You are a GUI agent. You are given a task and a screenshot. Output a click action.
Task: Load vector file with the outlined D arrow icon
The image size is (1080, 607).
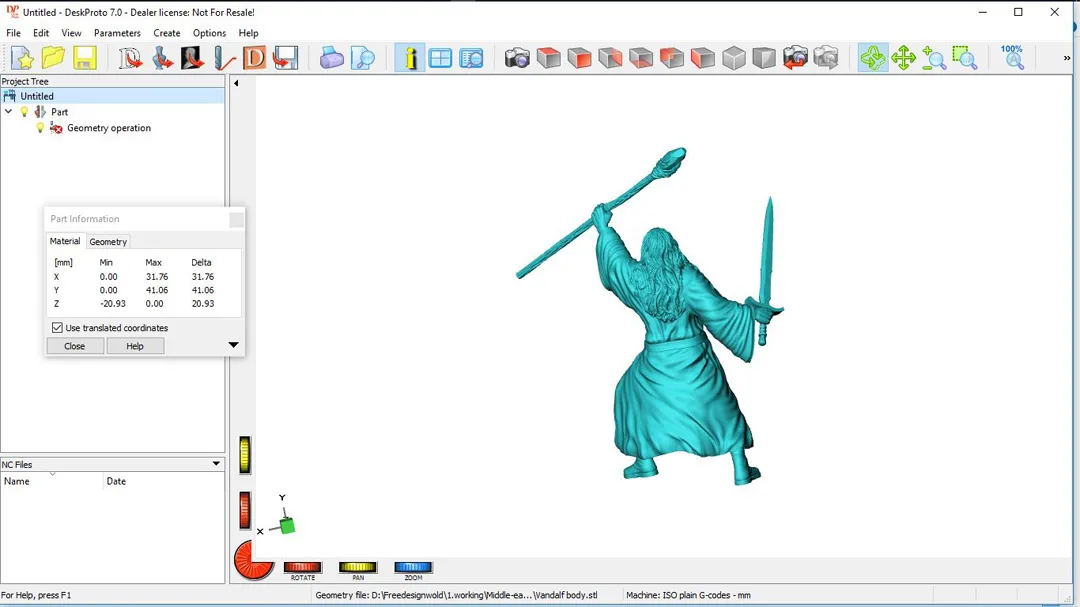(x=129, y=58)
